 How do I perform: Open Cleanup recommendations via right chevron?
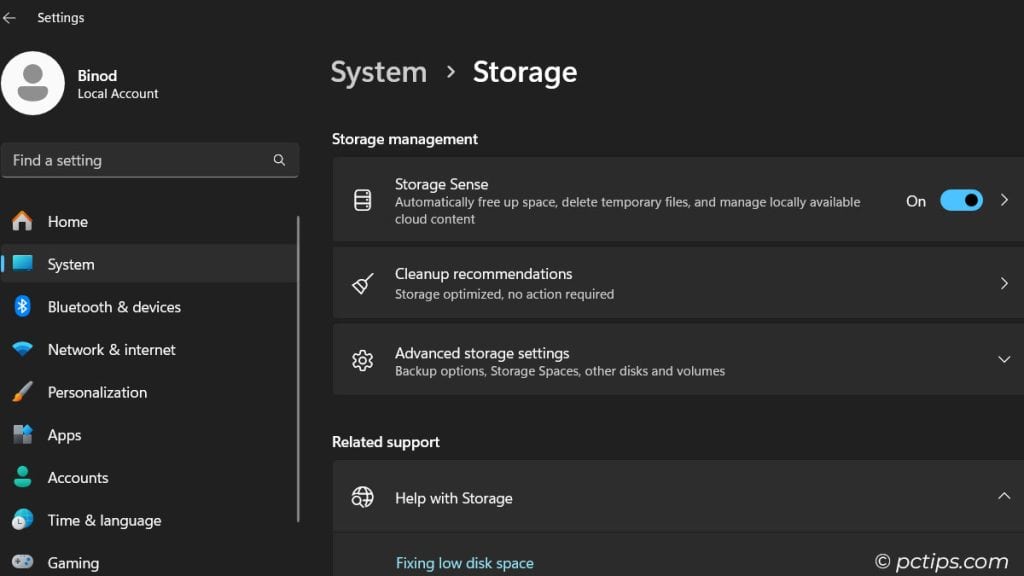1004,283
